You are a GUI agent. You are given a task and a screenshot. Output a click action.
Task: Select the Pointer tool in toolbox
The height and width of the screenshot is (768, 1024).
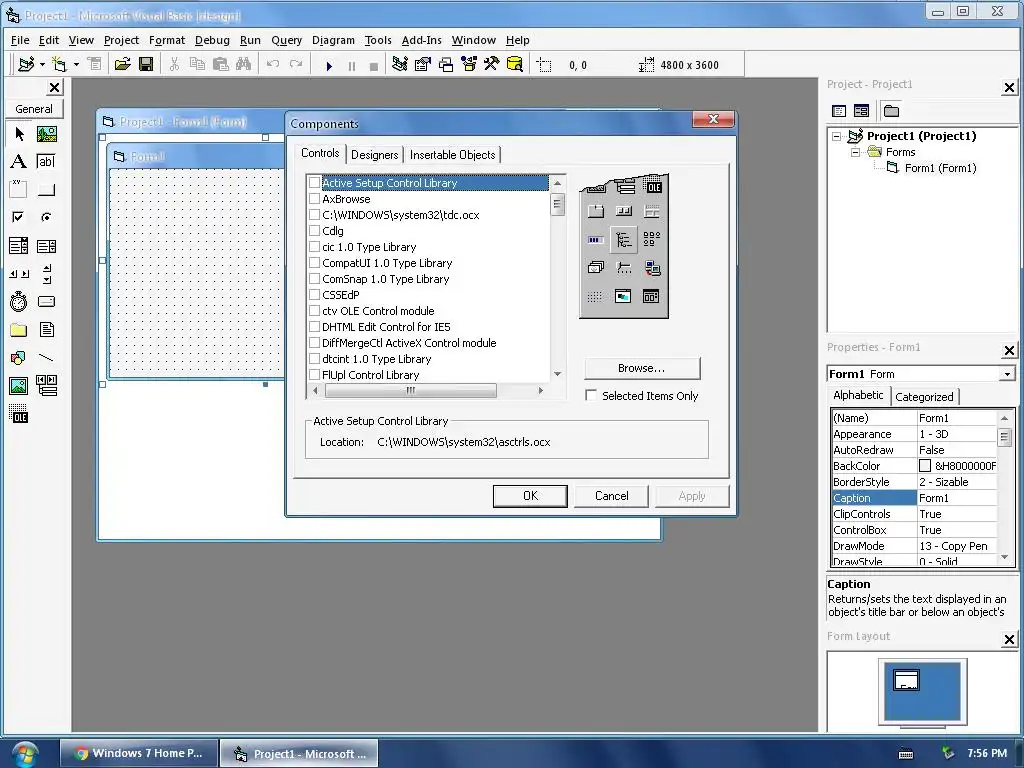tap(19, 134)
